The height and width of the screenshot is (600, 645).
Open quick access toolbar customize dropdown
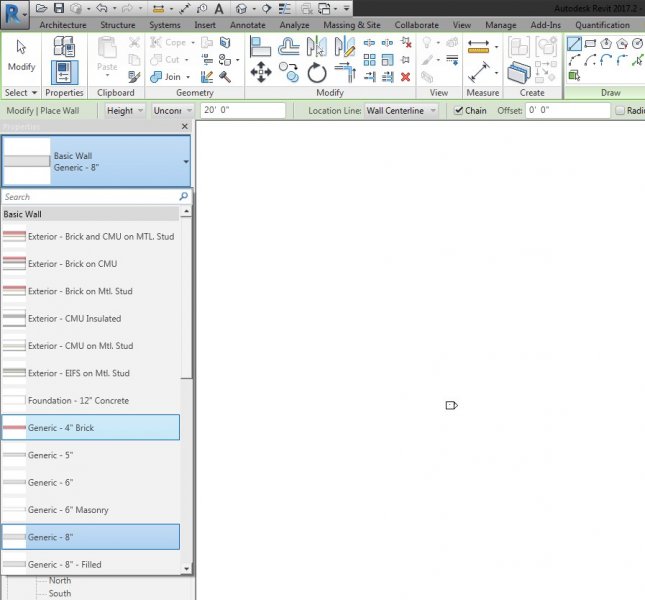(x=347, y=8)
